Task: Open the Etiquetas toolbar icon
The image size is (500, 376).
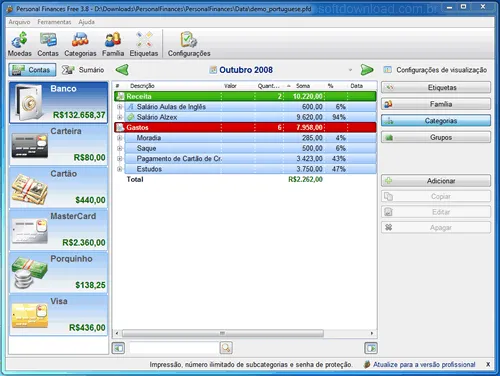Action: (144, 44)
